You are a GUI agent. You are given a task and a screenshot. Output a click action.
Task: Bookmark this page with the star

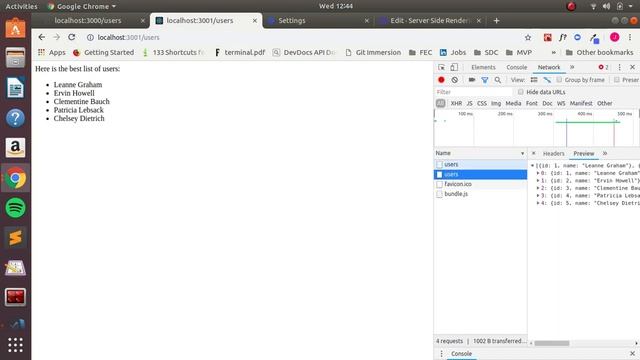tap(528, 38)
